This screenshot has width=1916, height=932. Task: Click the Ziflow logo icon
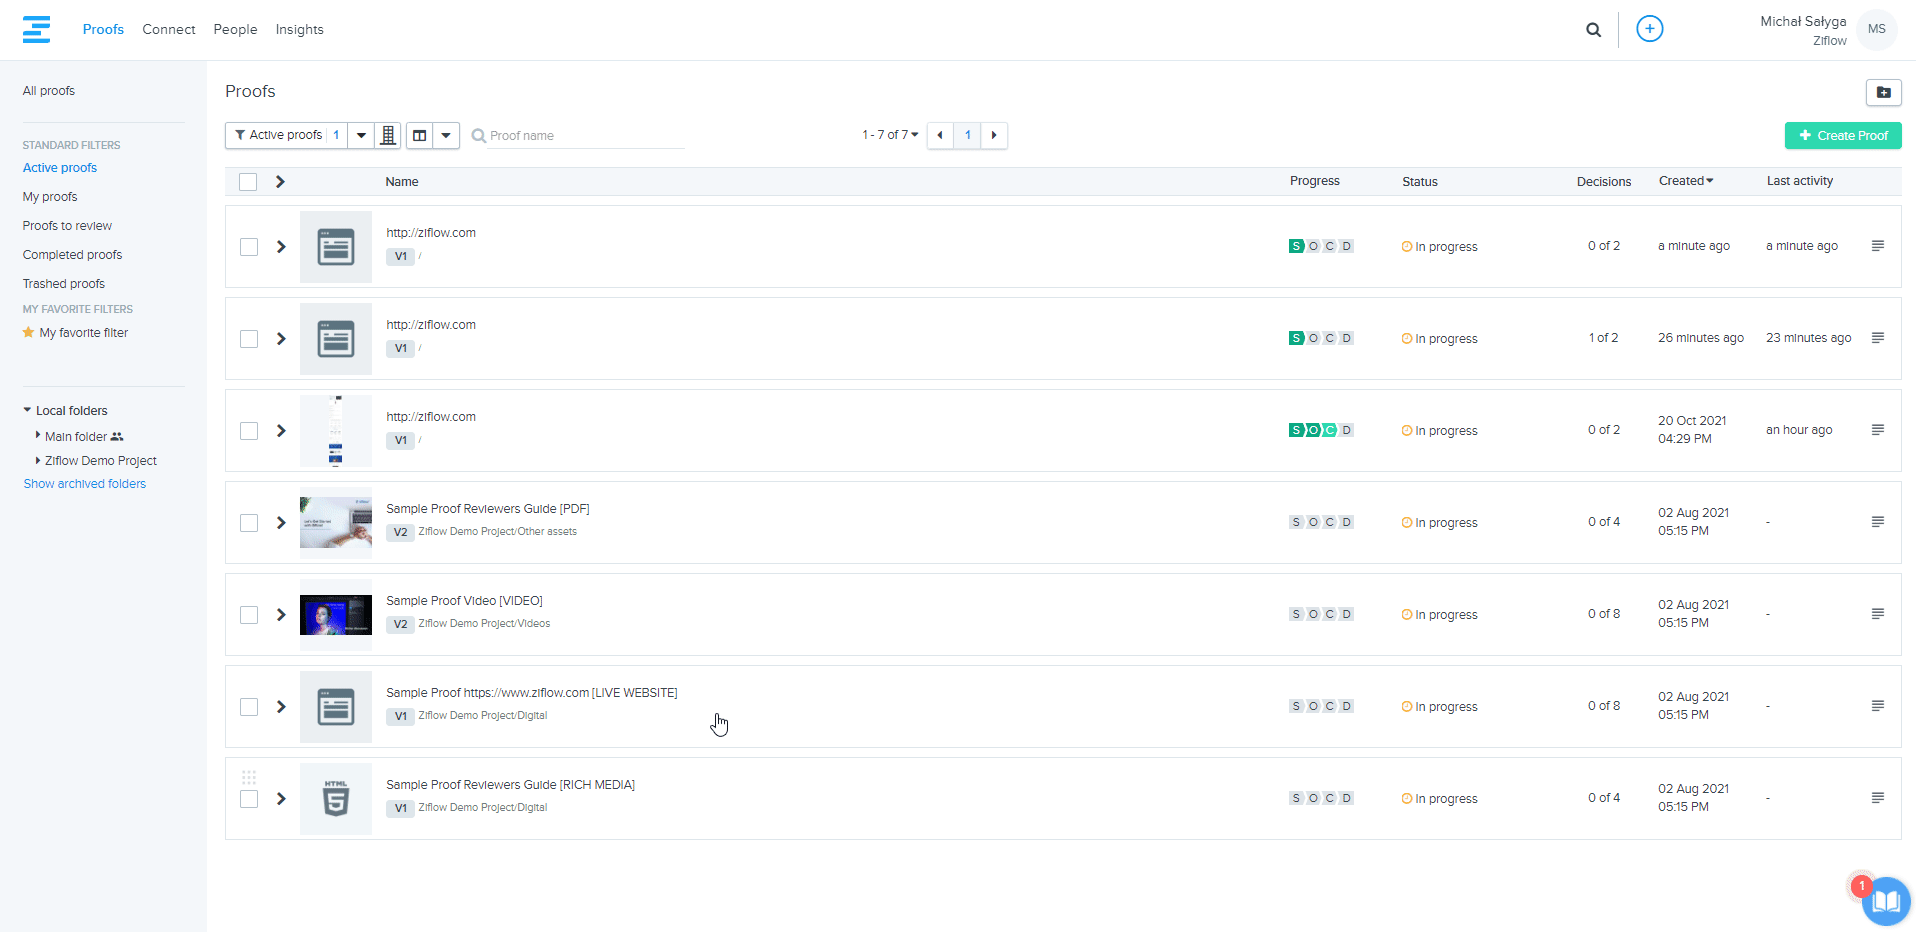click(37, 29)
